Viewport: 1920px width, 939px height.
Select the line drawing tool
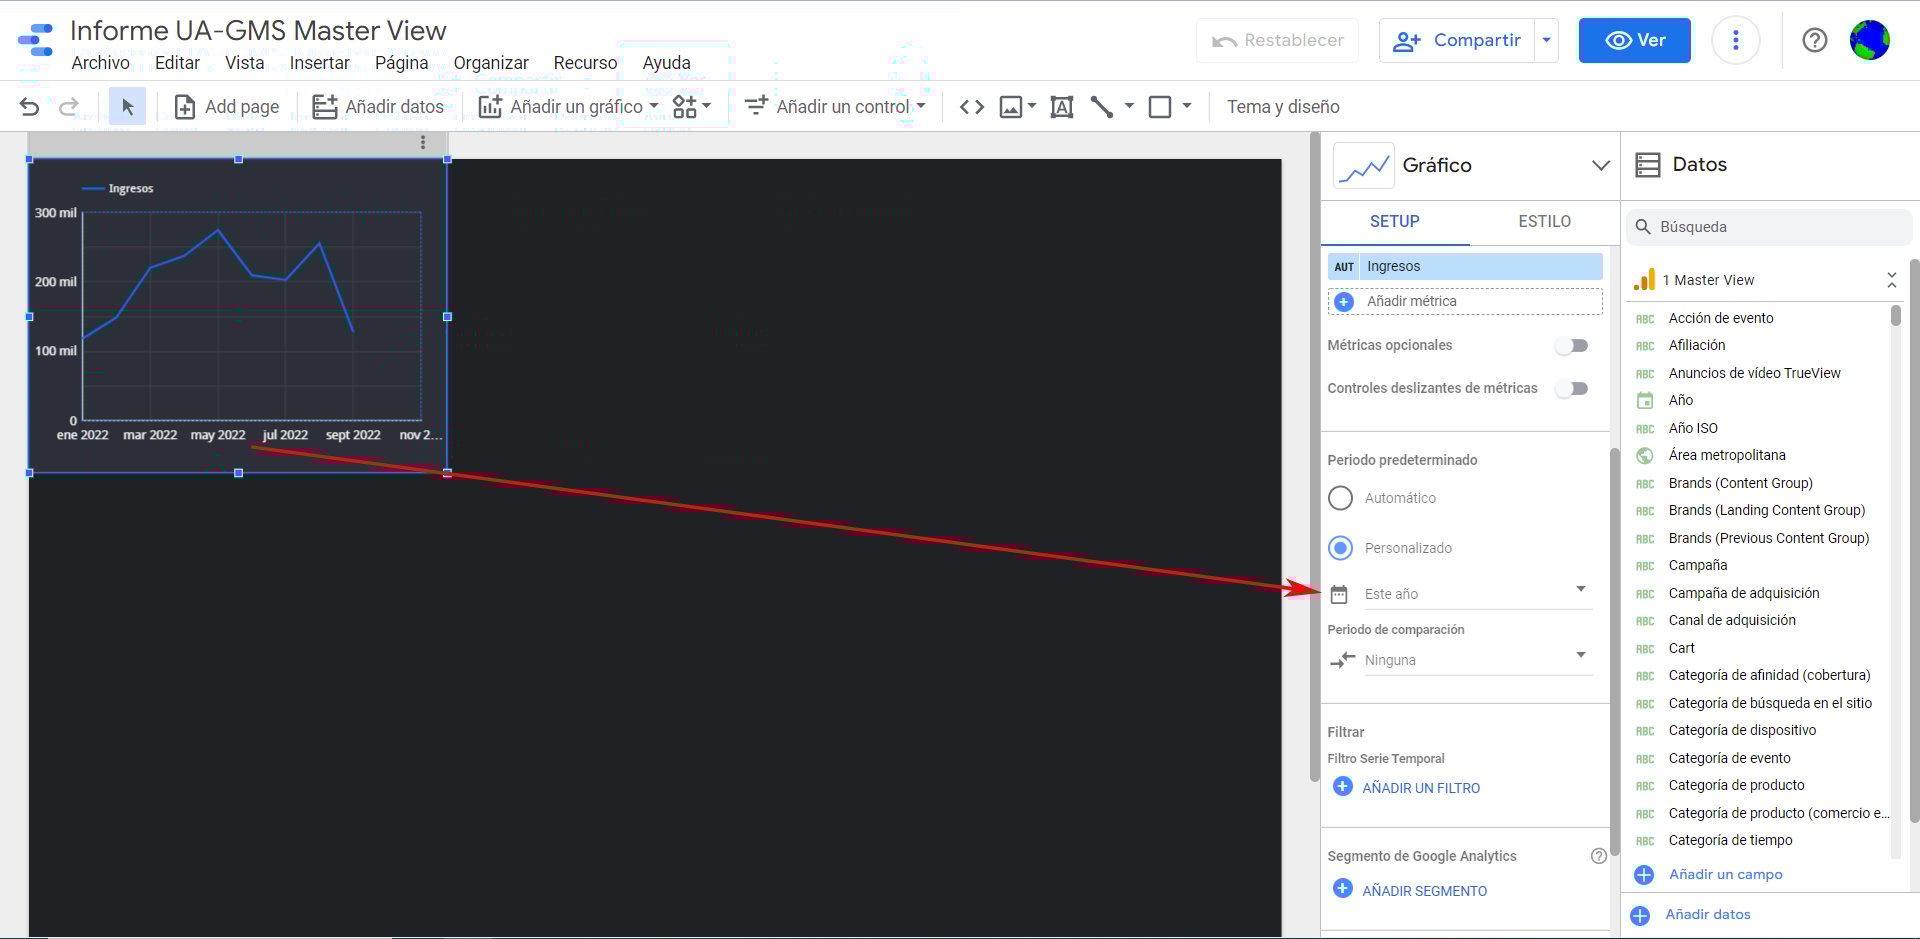click(1101, 107)
